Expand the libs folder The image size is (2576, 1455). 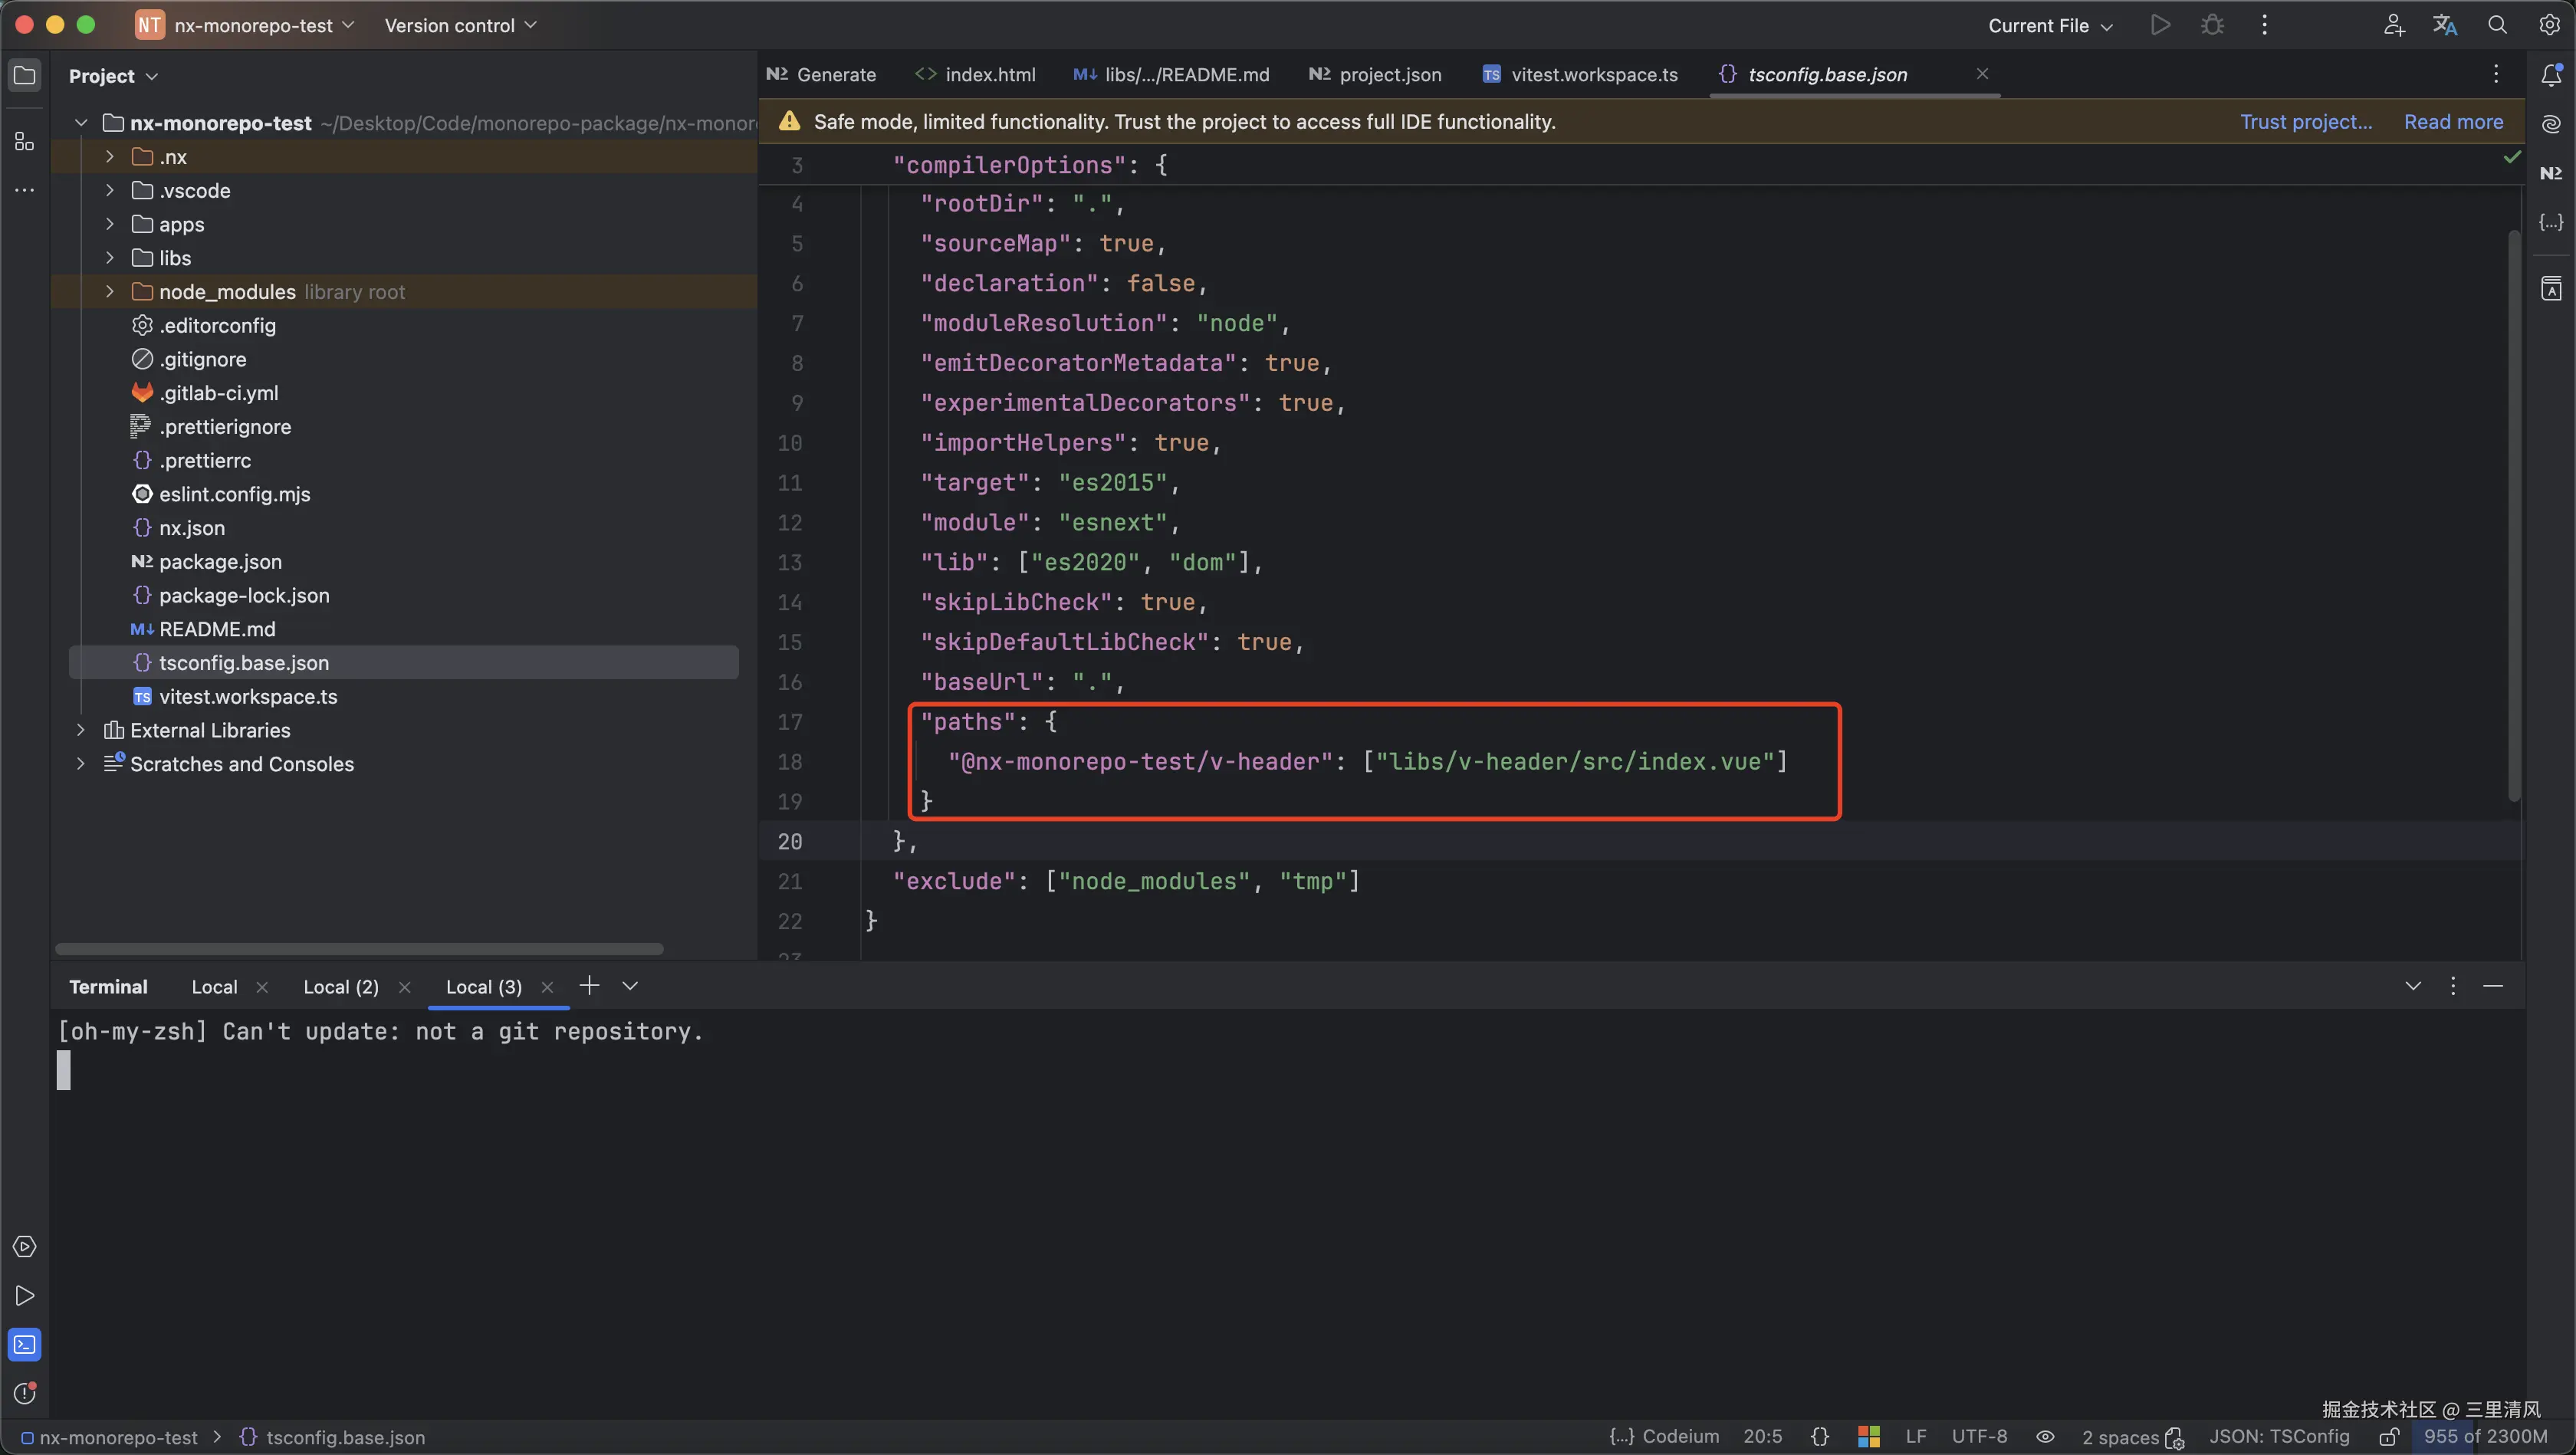[110, 258]
